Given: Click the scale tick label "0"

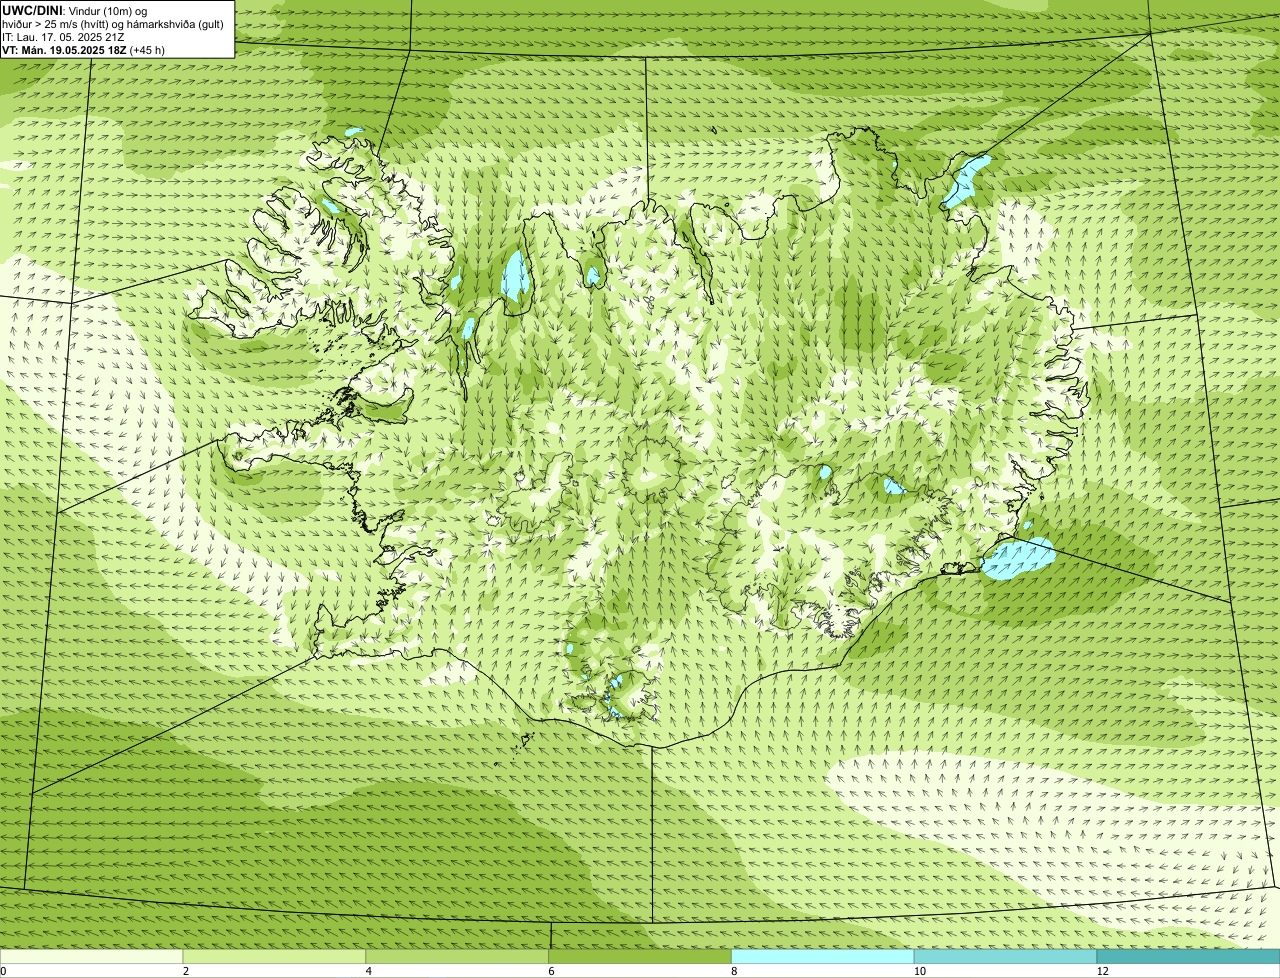Looking at the screenshot, I should [x=3, y=971].
